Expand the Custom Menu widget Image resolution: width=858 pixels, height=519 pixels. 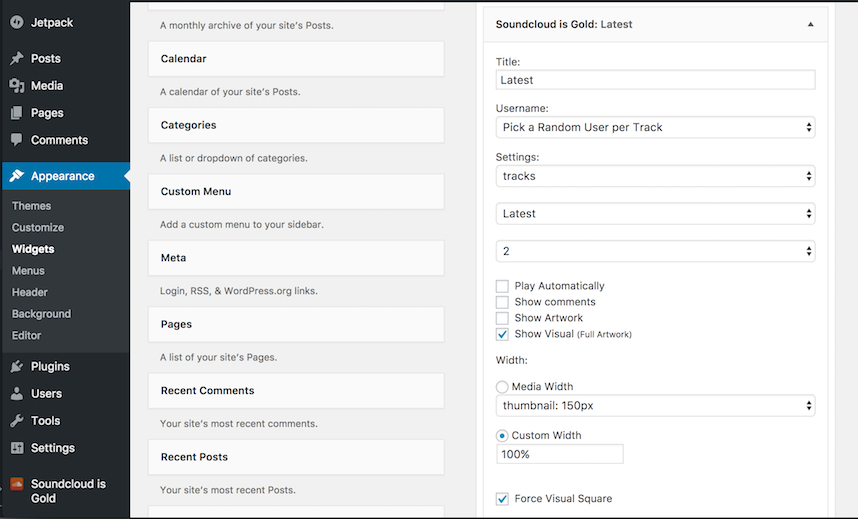(296, 191)
